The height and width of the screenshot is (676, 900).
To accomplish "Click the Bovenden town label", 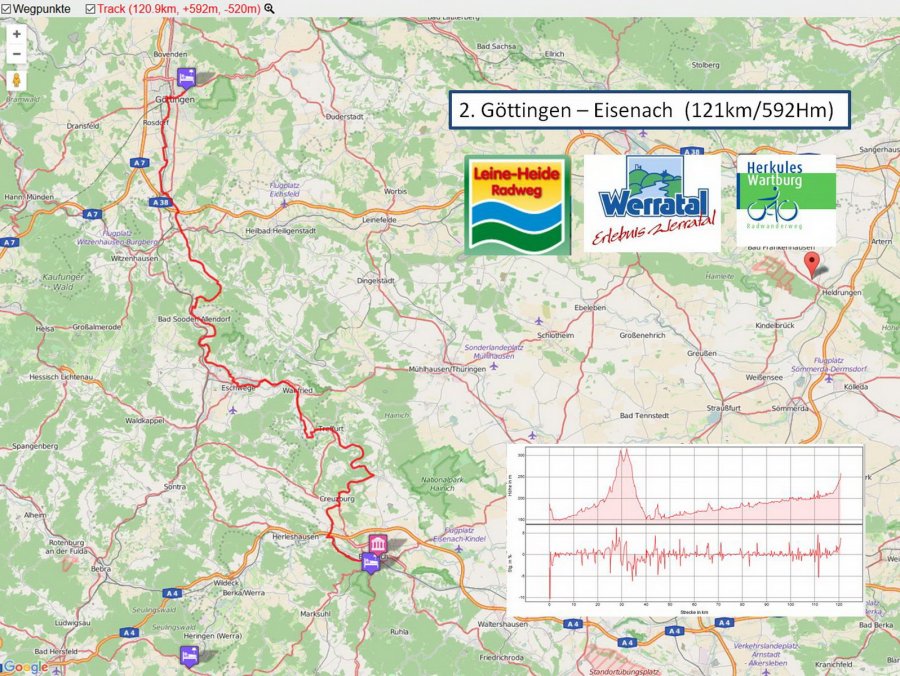I will pos(170,54).
